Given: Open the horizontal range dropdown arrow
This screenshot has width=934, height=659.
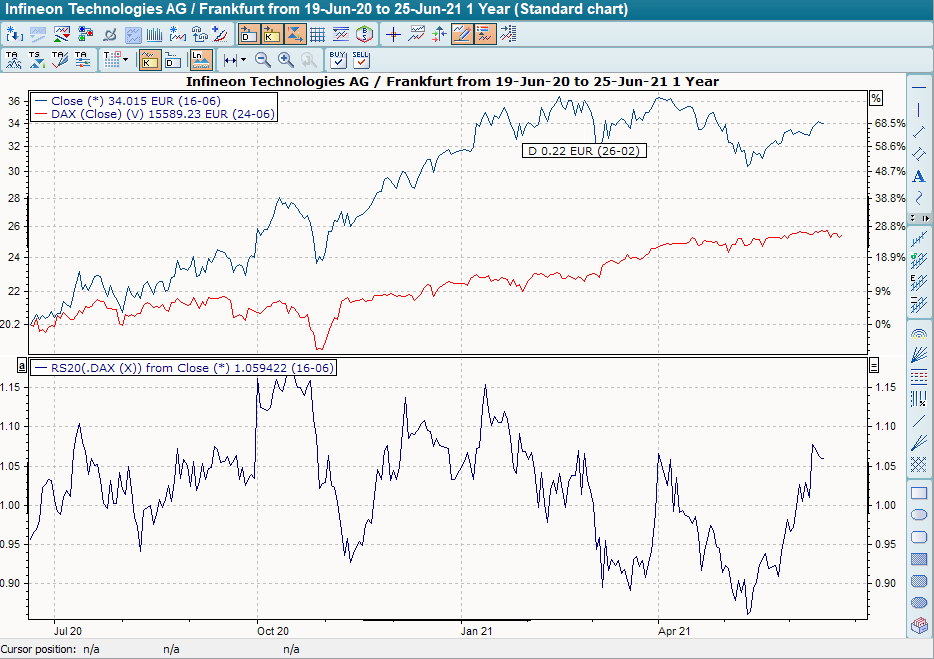Looking at the screenshot, I should 243,60.
